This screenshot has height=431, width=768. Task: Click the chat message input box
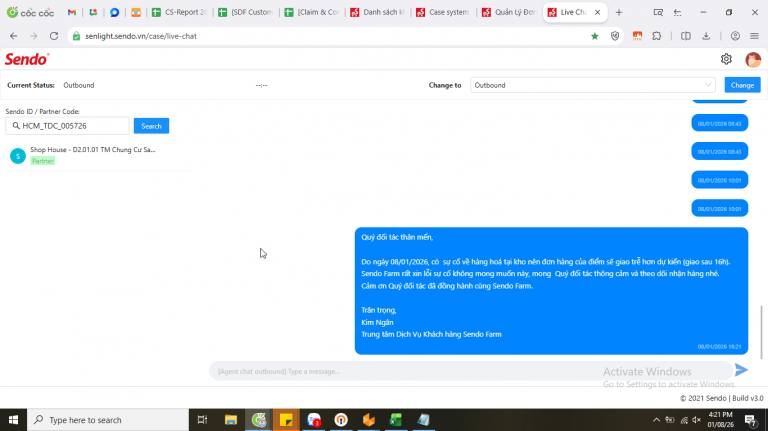click(x=470, y=371)
